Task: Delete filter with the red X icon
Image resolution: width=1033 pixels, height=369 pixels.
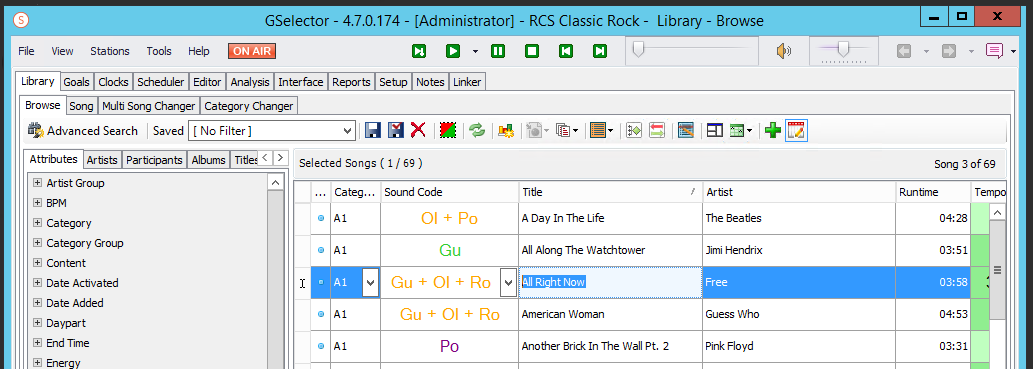Action: [x=418, y=130]
